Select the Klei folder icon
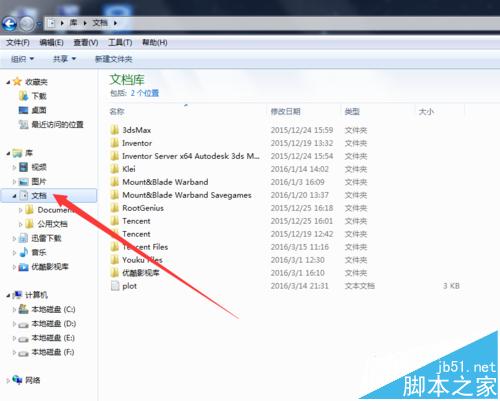This screenshot has width=500, height=401. 115,169
